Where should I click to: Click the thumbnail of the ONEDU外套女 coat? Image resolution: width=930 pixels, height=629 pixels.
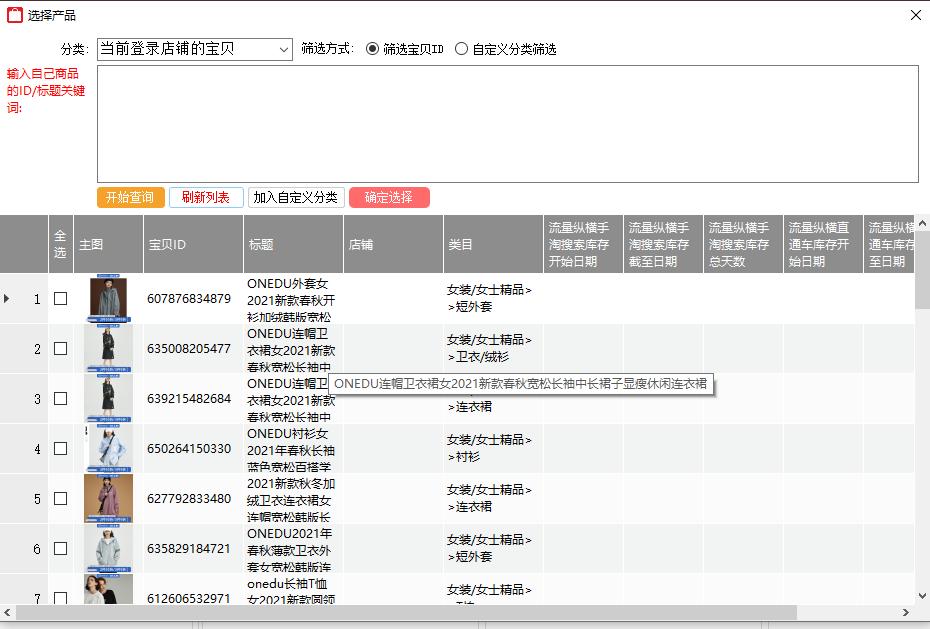click(108, 297)
